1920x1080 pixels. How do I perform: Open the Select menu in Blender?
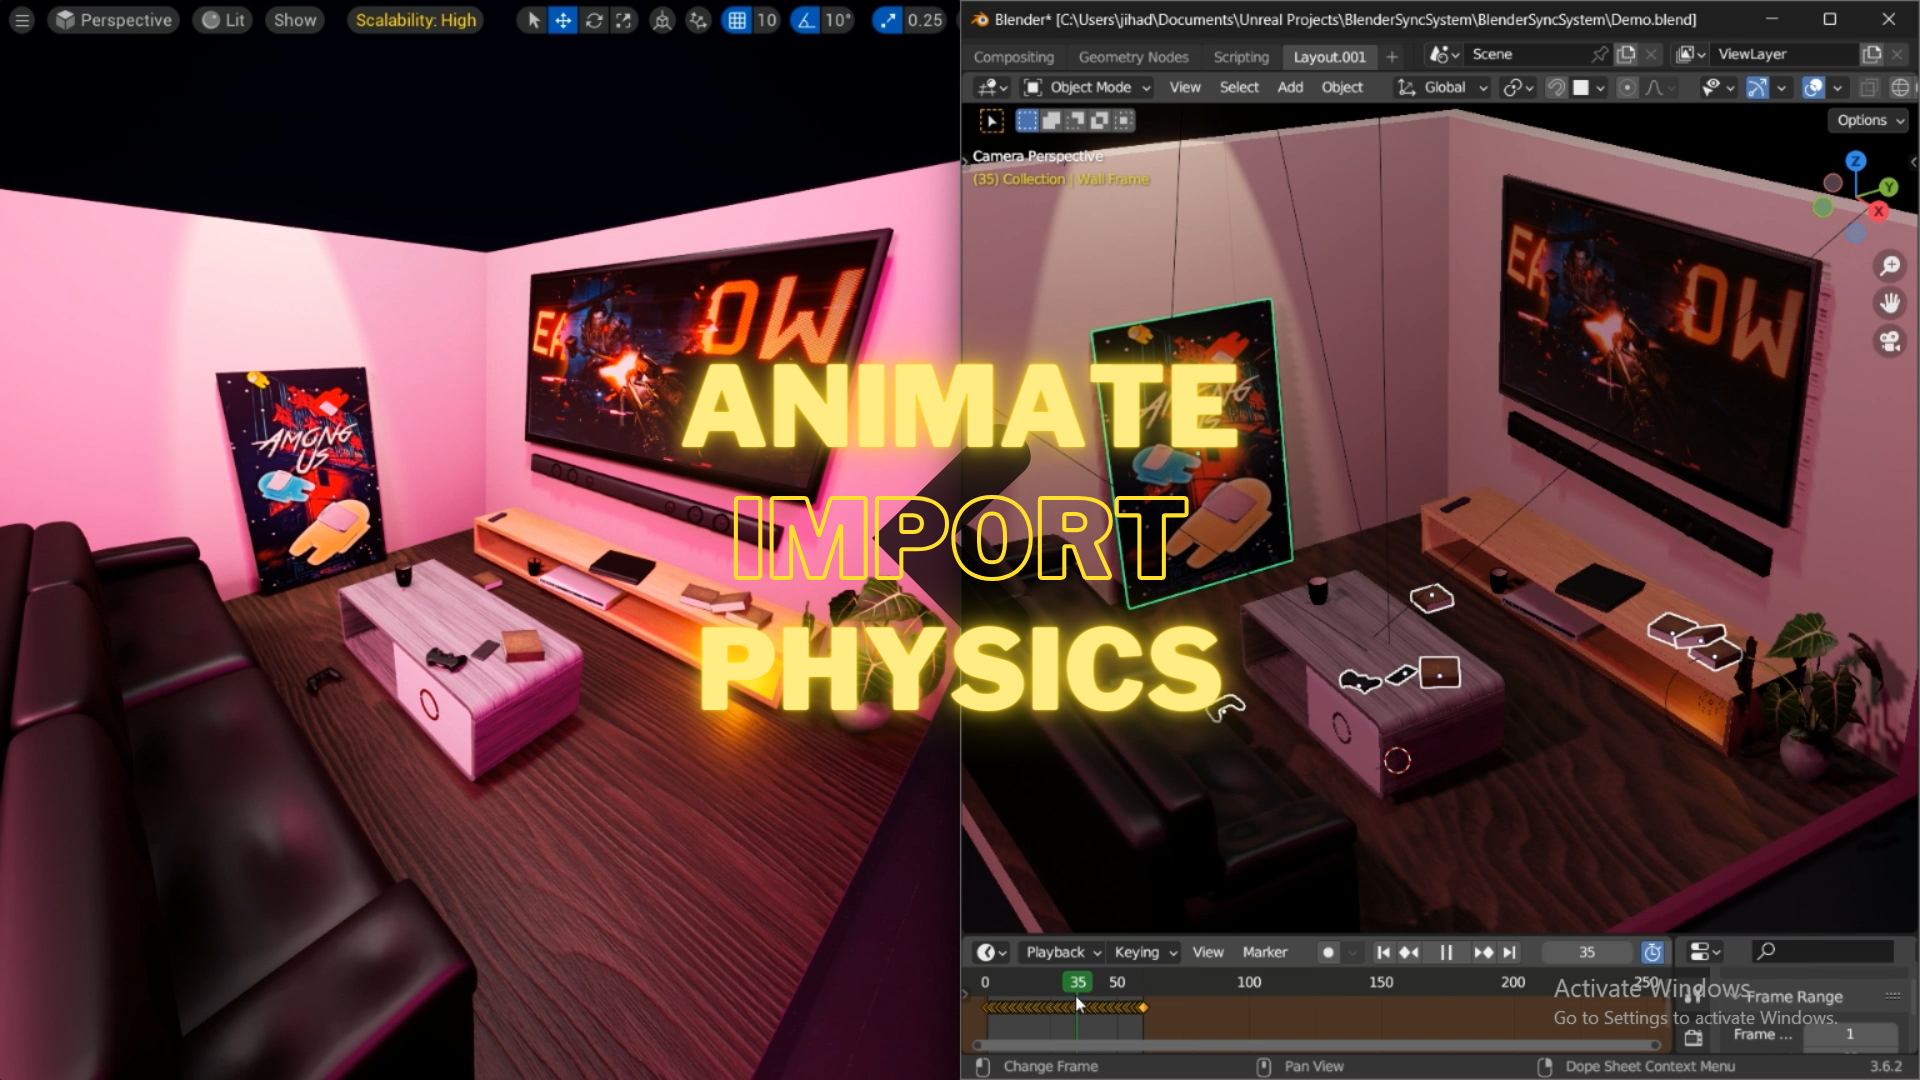pos(1239,88)
